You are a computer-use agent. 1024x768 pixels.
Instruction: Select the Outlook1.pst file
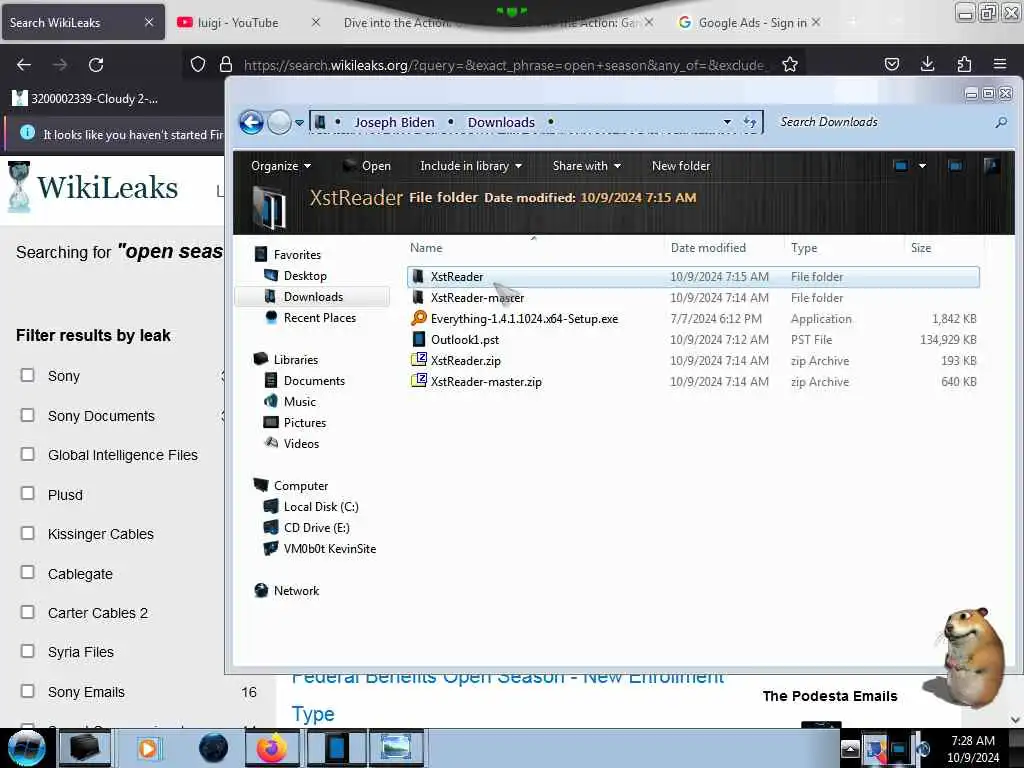pyautogui.click(x=693, y=340)
